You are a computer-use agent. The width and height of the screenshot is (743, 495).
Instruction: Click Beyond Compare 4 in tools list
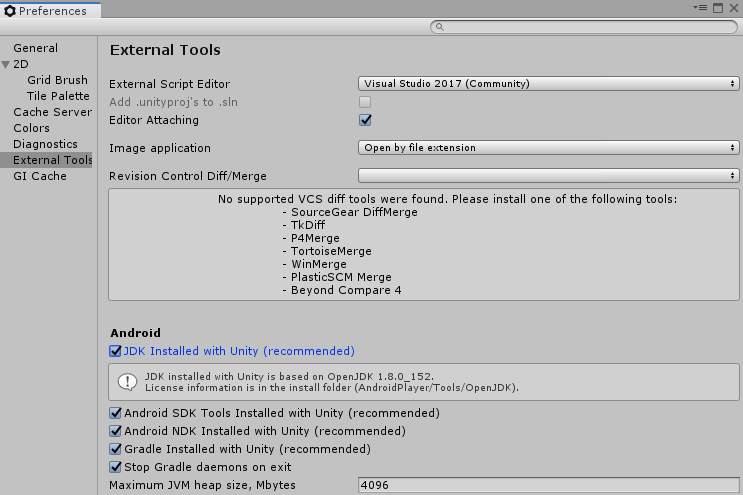346,290
